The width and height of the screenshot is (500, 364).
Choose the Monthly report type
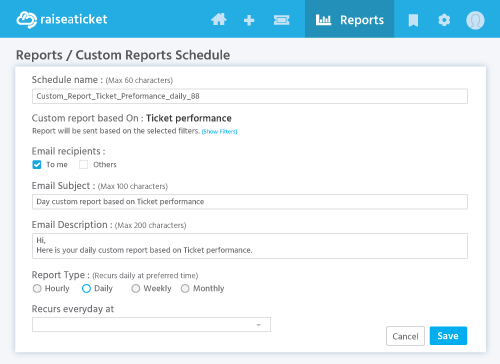pyautogui.click(x=185, y=288)
